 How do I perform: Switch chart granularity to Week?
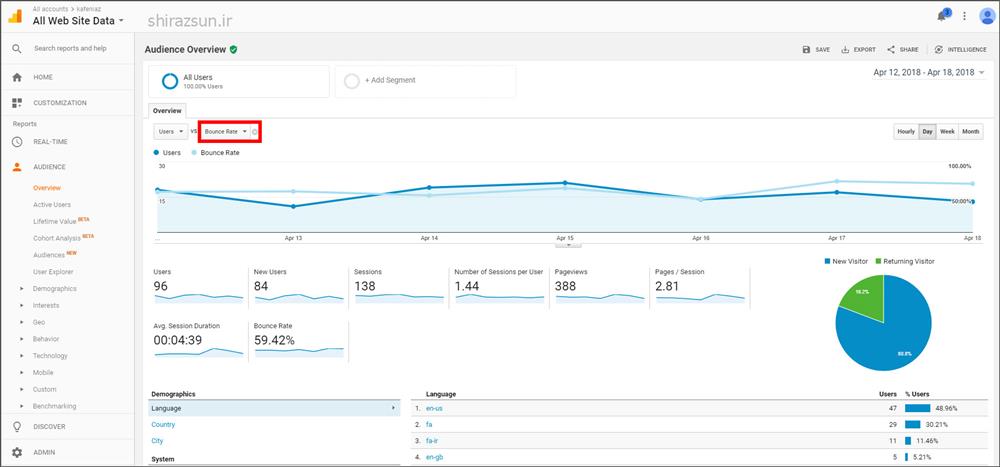pos(946,132)
